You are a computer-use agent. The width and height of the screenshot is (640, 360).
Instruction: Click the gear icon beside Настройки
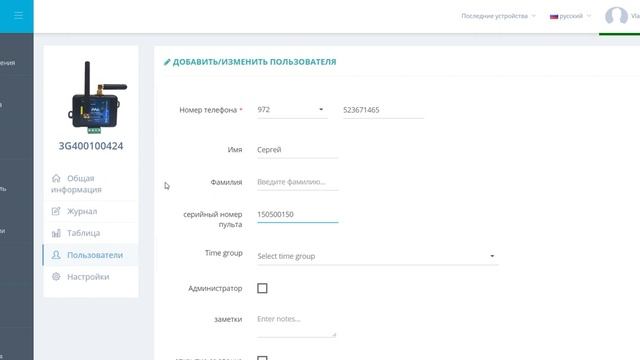pos(56,276)
